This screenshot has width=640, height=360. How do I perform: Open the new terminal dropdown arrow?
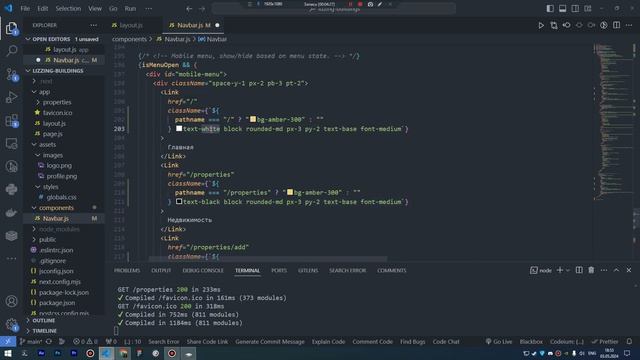coord(567,270)
